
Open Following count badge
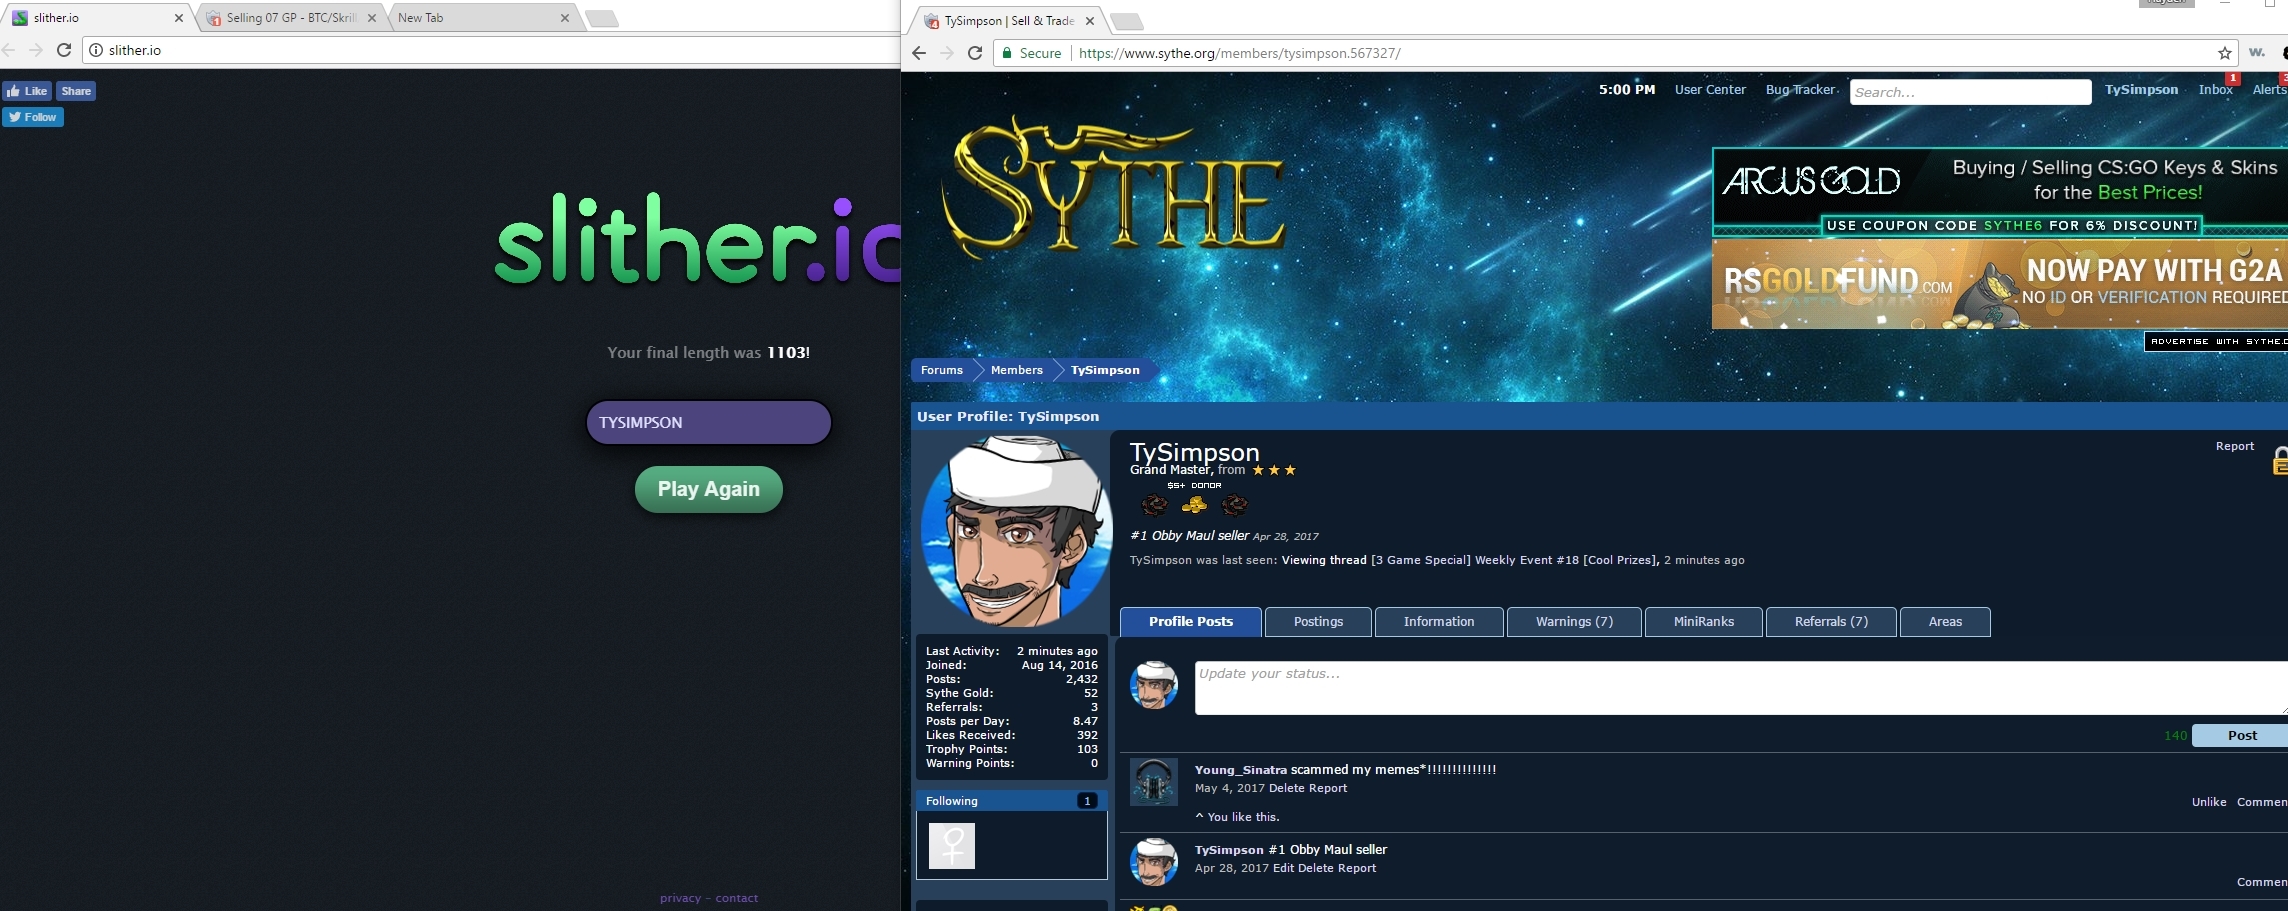(x=1087, y=801)
